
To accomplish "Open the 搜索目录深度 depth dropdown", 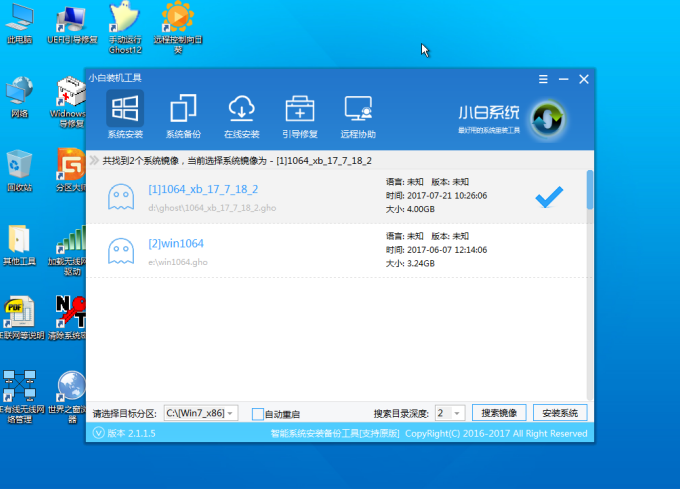I will point(457,413).
